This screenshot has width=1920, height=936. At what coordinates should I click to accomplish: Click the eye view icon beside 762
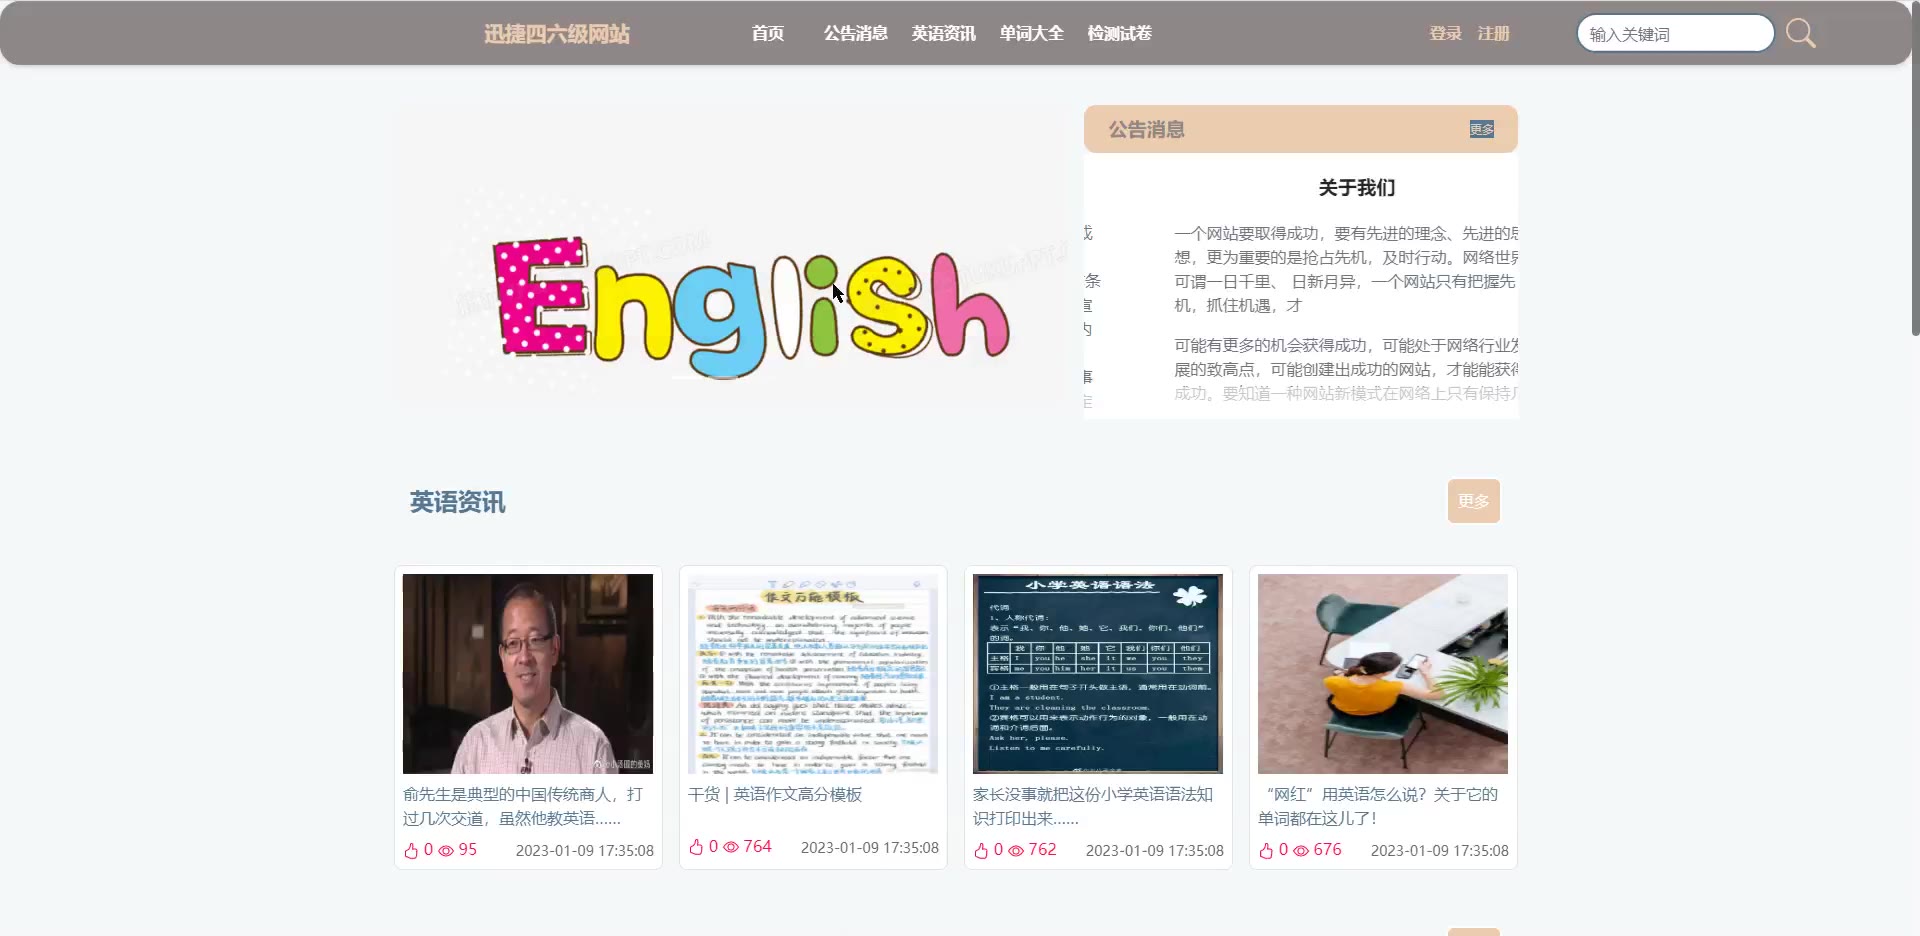1016,850
